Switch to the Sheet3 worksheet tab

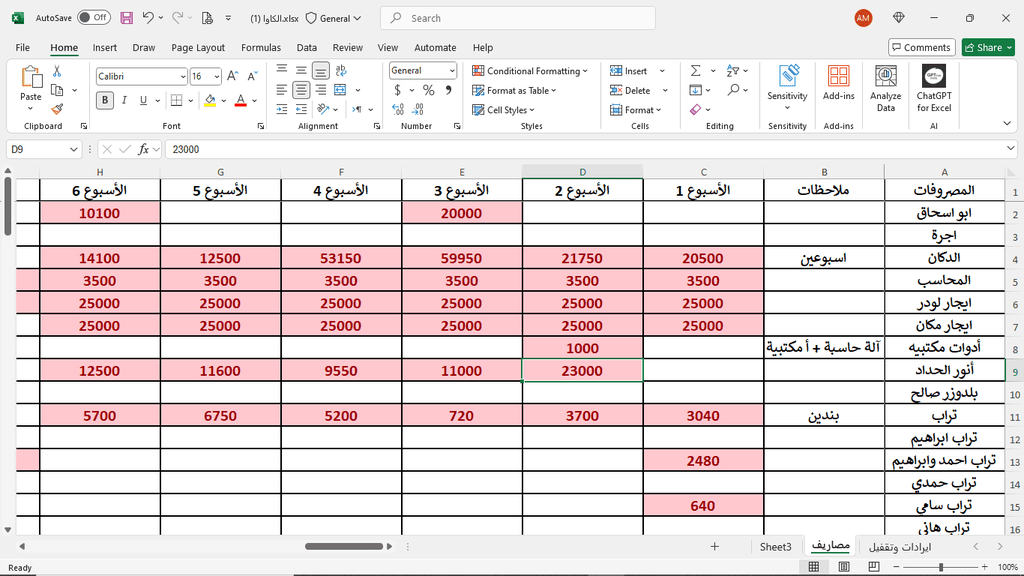(x=775, y=547)
